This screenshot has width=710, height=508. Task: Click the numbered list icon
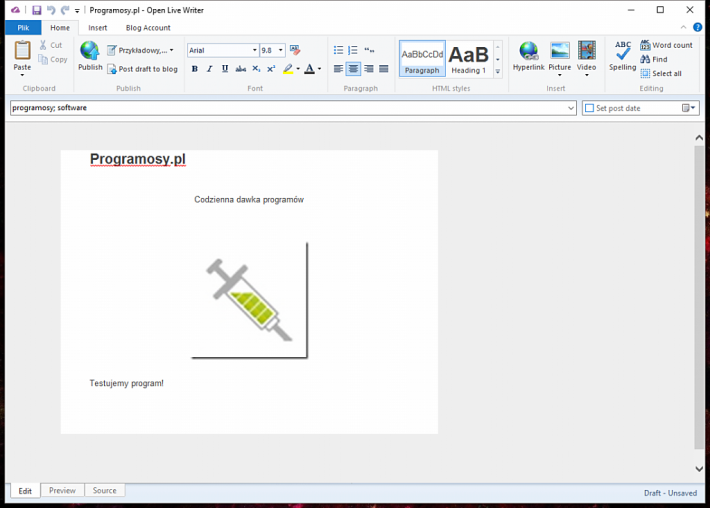click(353, 50)
